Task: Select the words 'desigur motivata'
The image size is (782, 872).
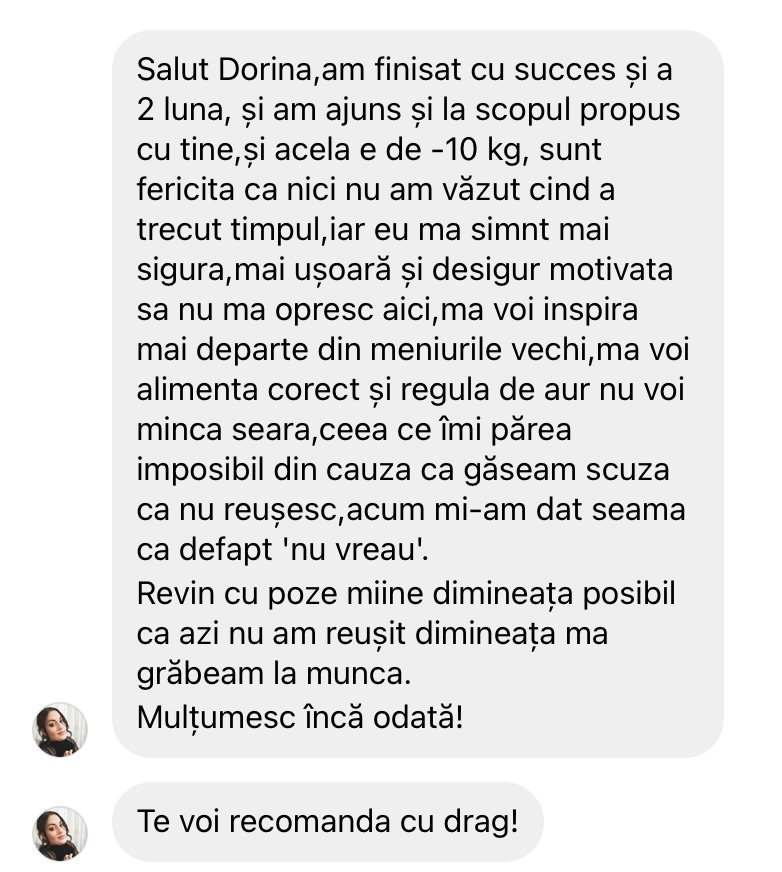Action: tap(552, 269)
